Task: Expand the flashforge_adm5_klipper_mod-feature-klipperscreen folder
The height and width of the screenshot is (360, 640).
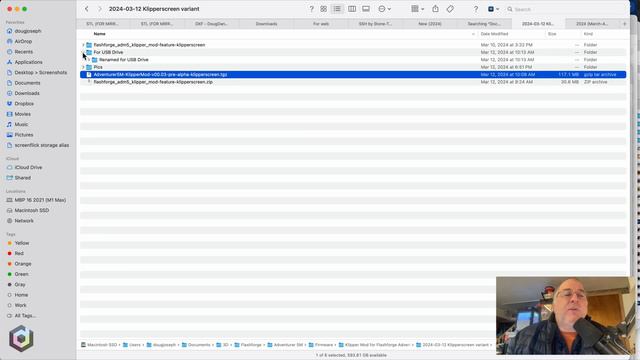Action: [83, 45]
